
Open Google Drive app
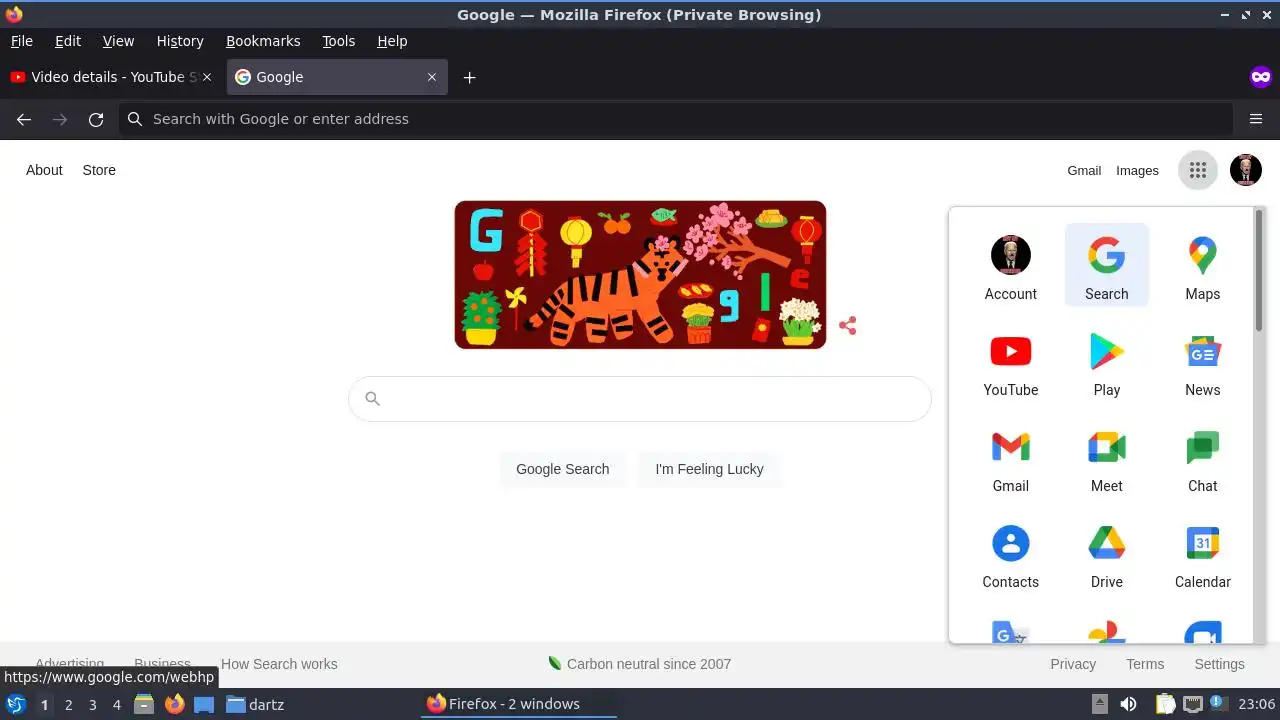coord(1106,553)
